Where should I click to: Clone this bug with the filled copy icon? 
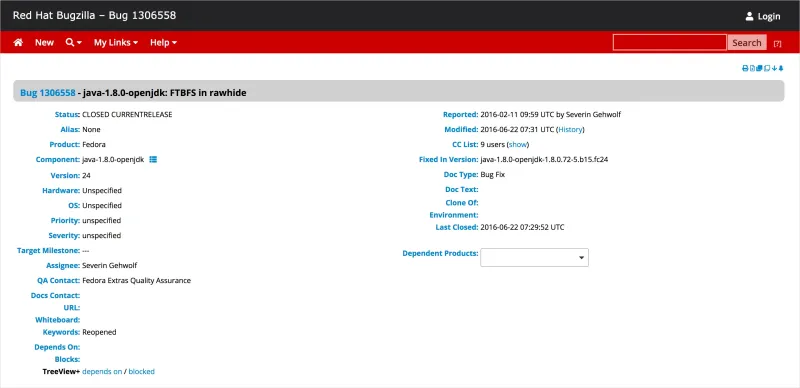[x=759, y=68]
